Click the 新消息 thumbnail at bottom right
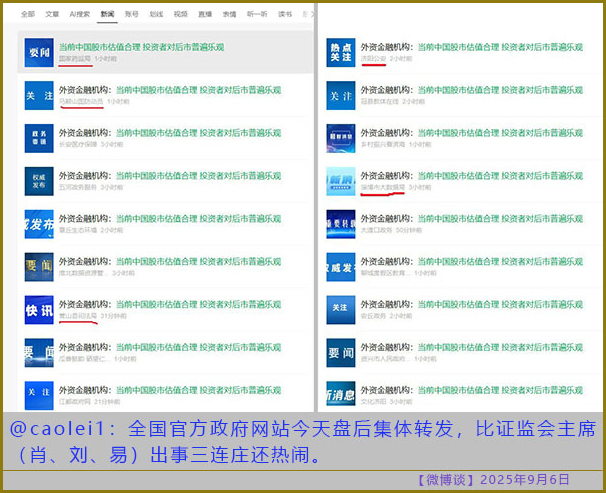Screen dimensions: 606x493 (x=341, y=395)
